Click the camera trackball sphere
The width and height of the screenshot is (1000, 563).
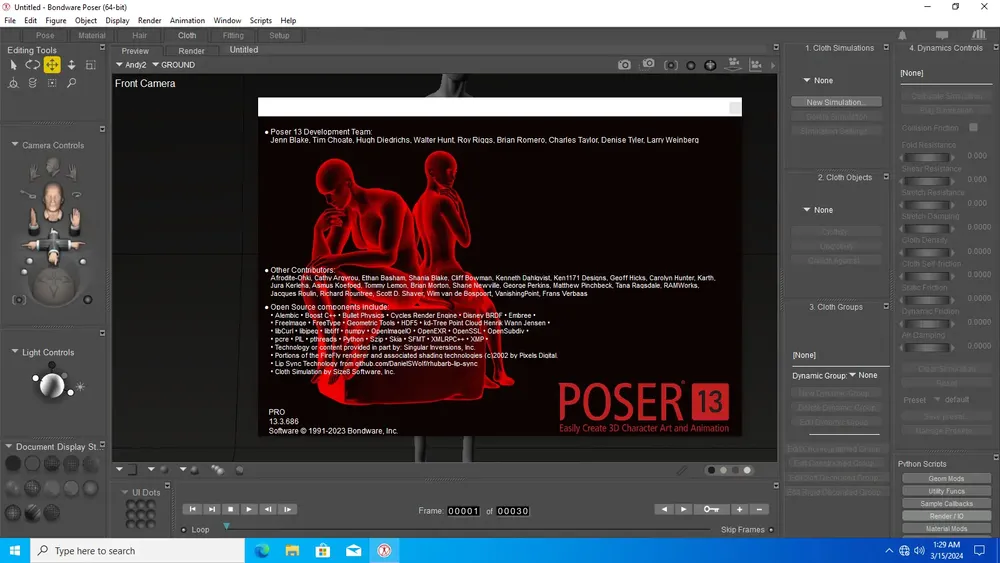pos(54,285)
